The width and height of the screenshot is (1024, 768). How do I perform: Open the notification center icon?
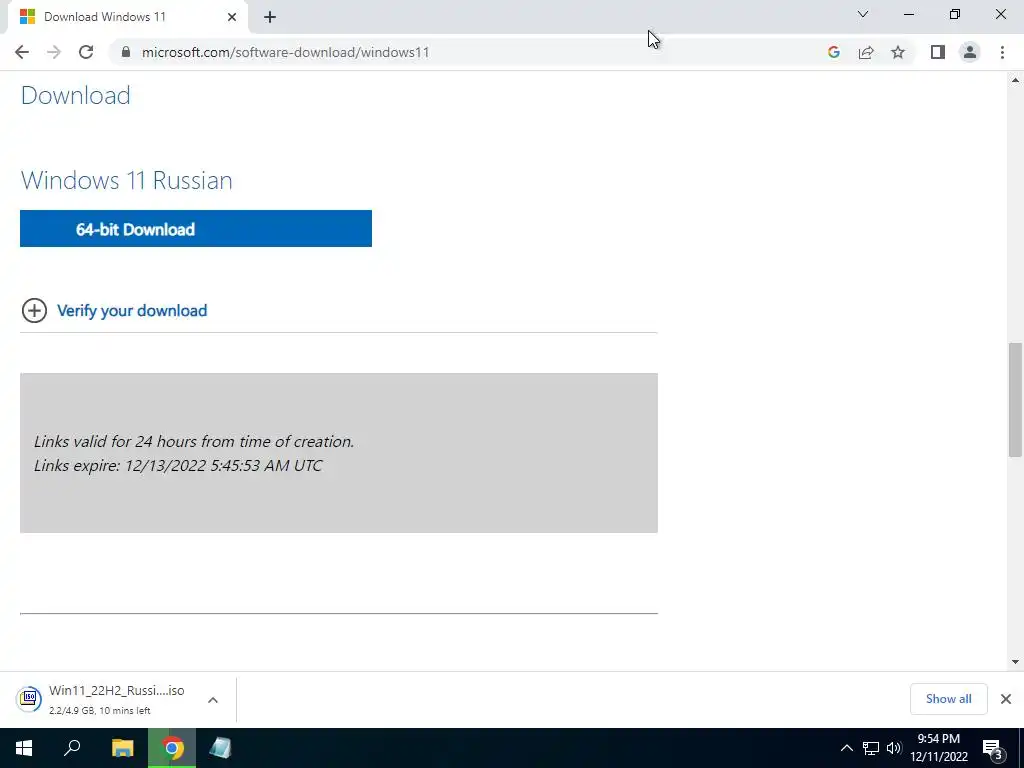click(993, 748)
